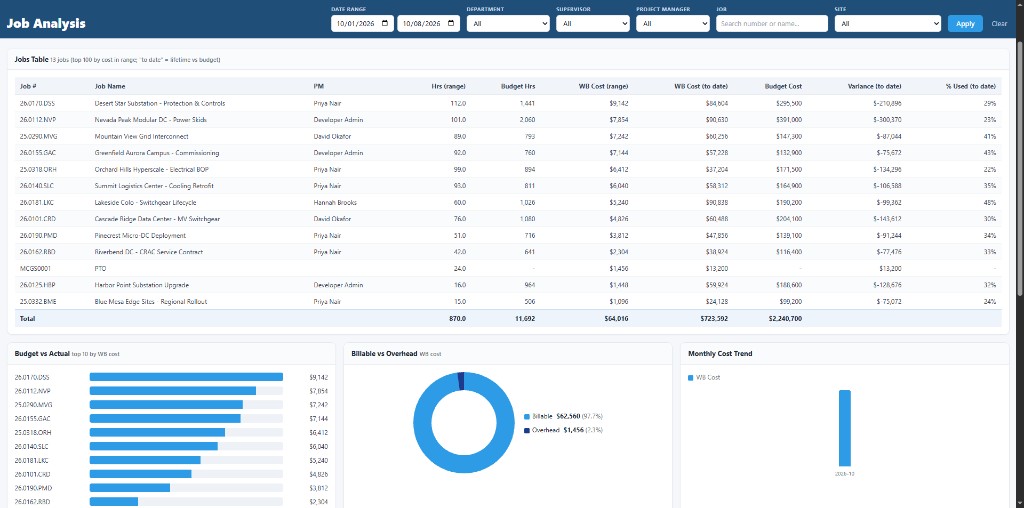Click the Job Analysis page title
1024x508 pixels.
click(46, 24)
